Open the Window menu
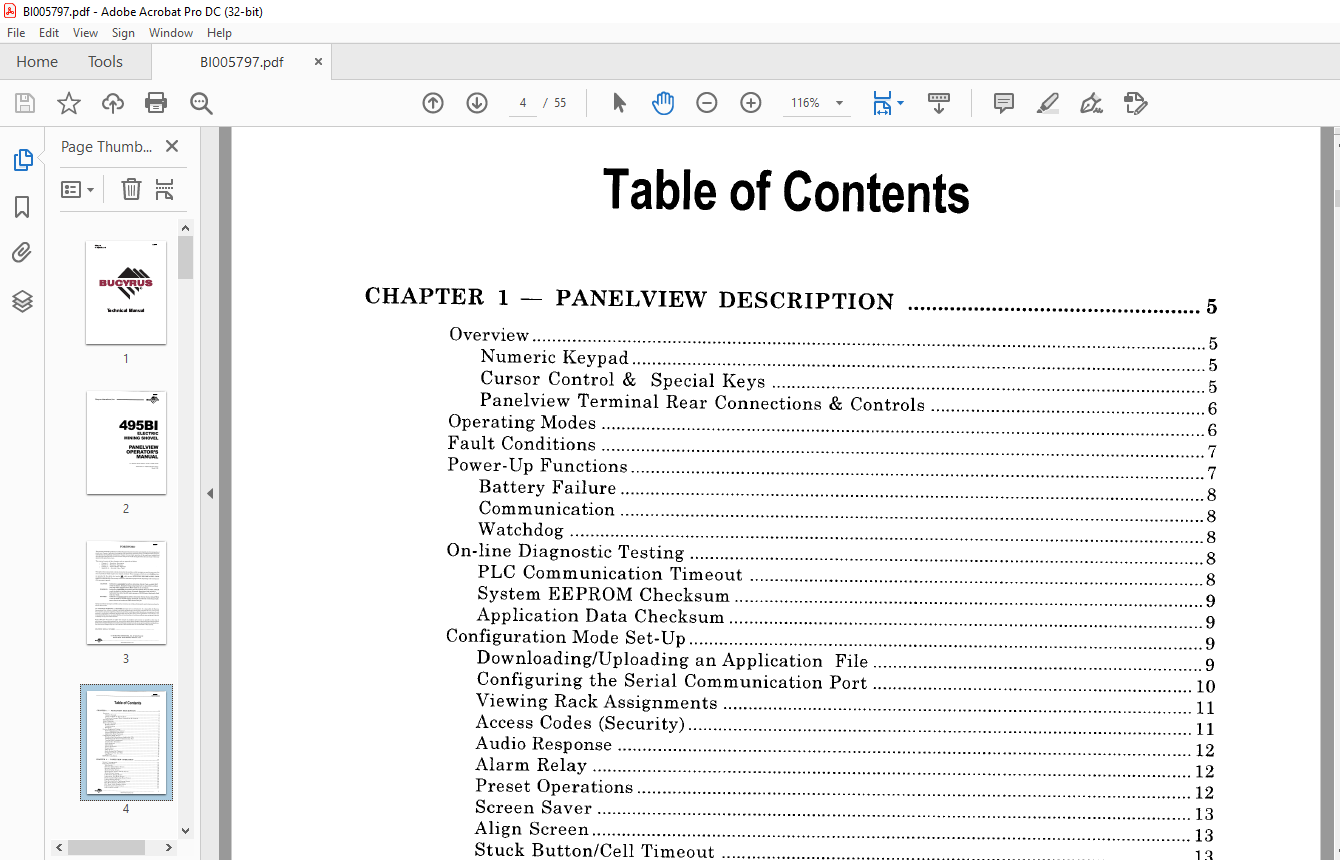Image resolution: width=1340 pixels, height=860 pixels. point(171,33)
